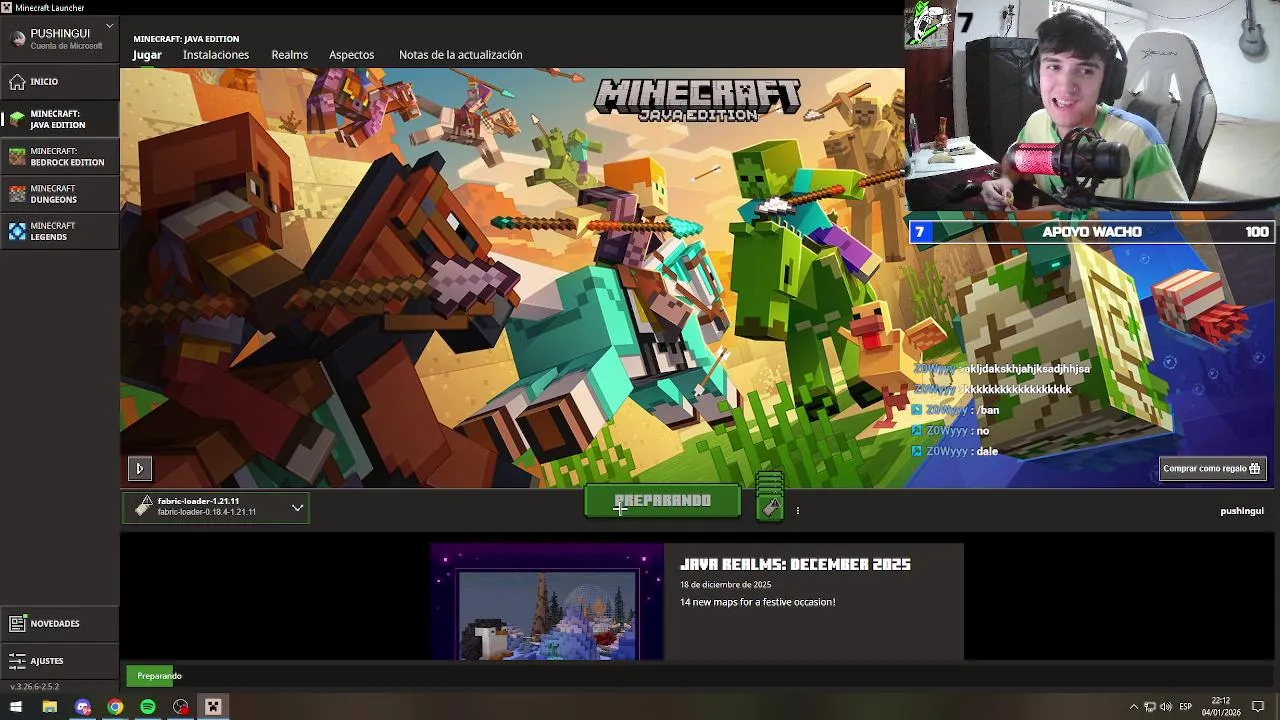
Task: Select Minecraft Dungeons in sidebar
Action: pyautogui.click(x=59, y=194)
